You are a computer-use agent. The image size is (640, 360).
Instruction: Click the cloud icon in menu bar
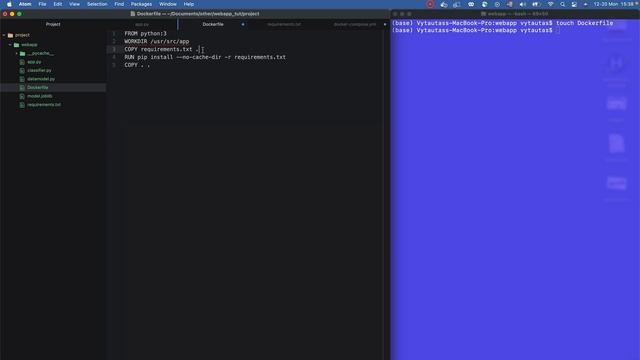[444, 4]
